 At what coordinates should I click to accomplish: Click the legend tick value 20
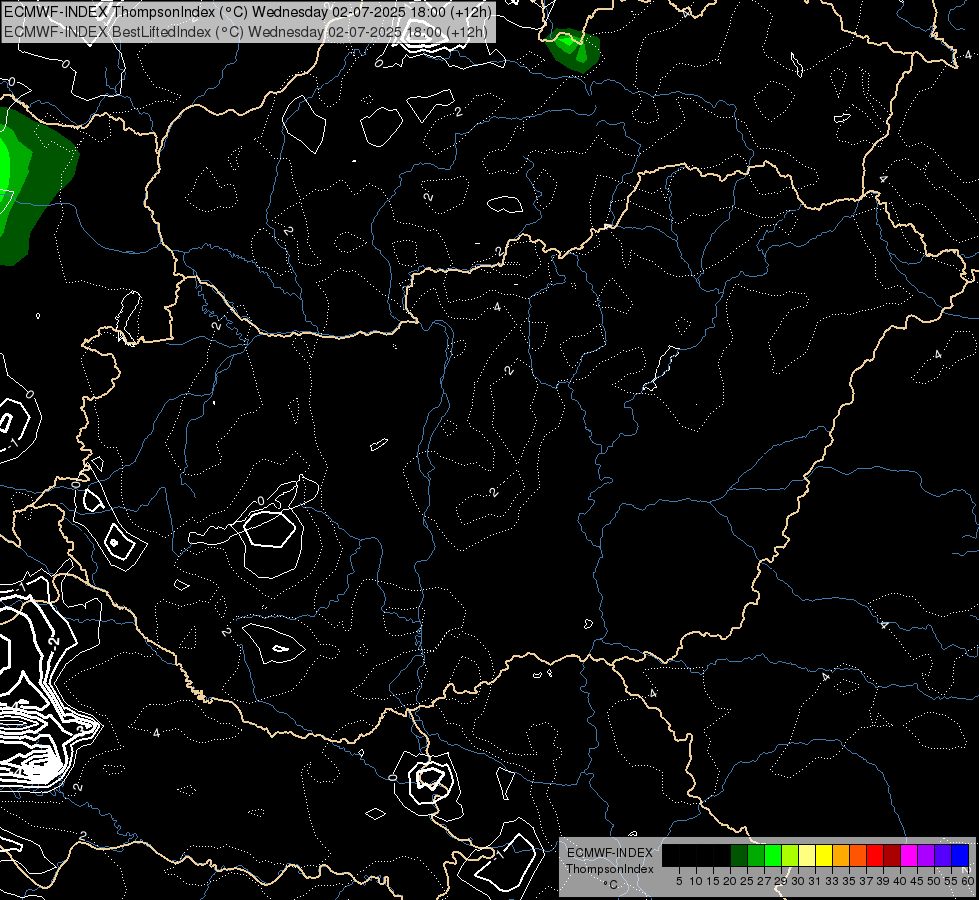pos(730,881)
